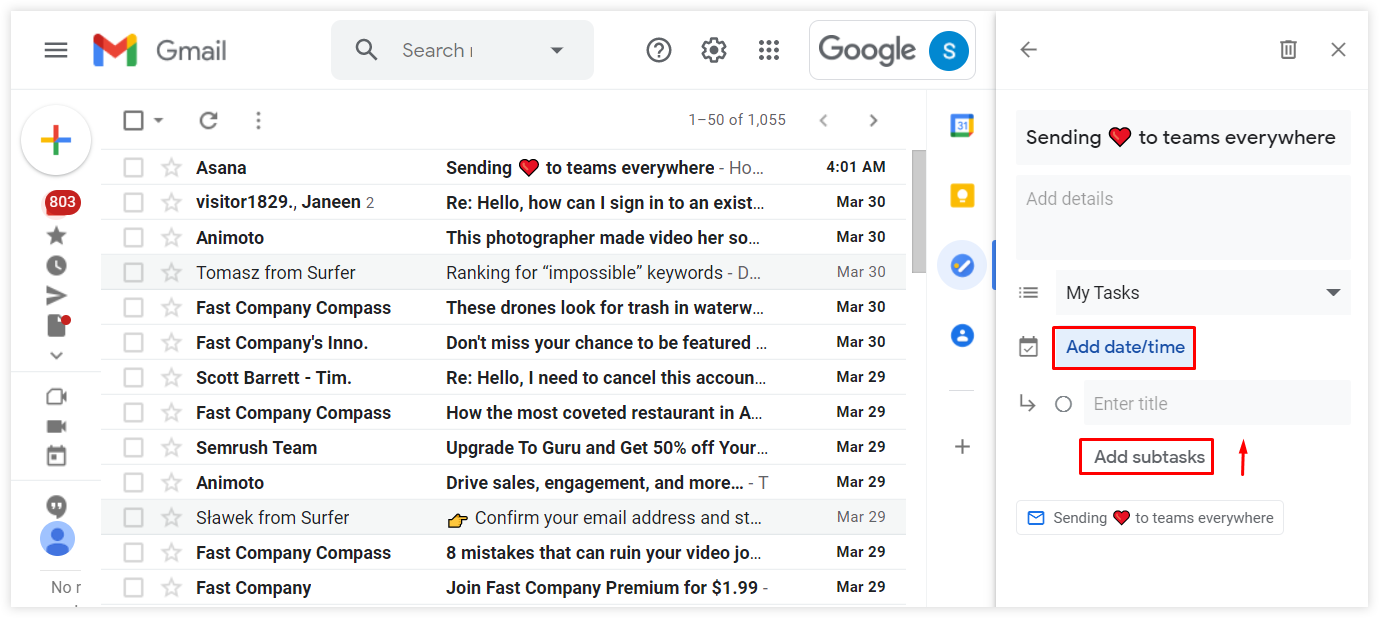Open the three-dot More menu above emails

258,120
